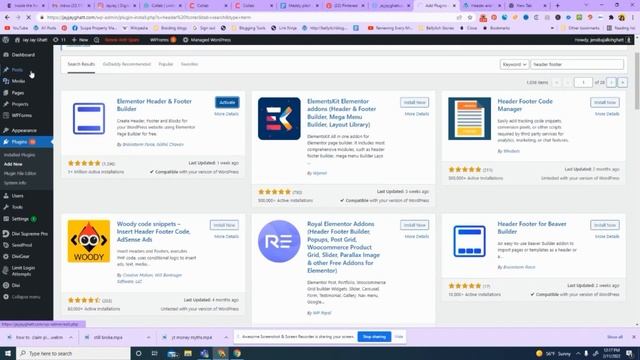640x360 pixels.
Task: Open Managed WordPress admin bar item
Action: click(x=207, y=40)
